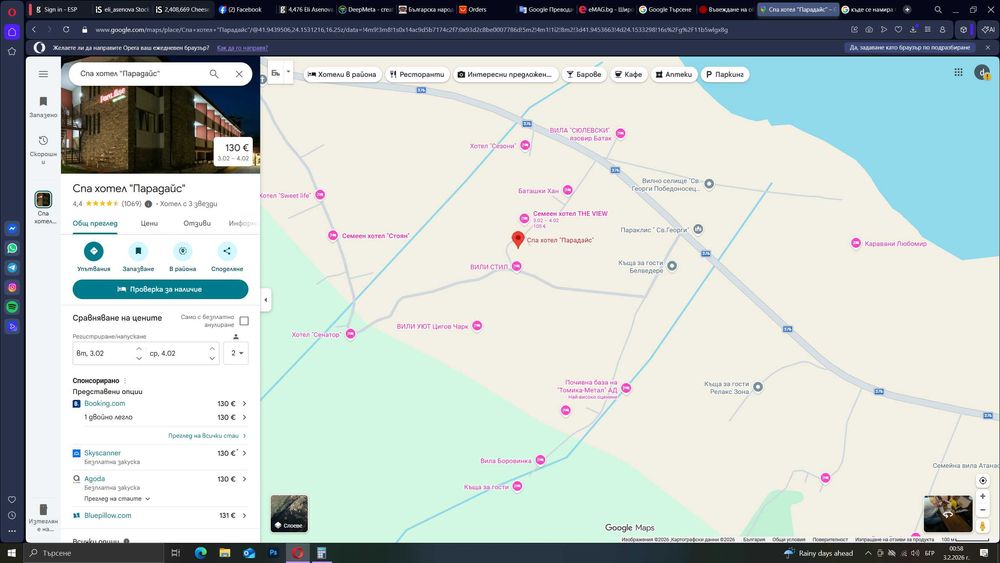Click the Street View preview thumbnail
Viewport: 1000px width, 563px height.
(x=948, y=513)
